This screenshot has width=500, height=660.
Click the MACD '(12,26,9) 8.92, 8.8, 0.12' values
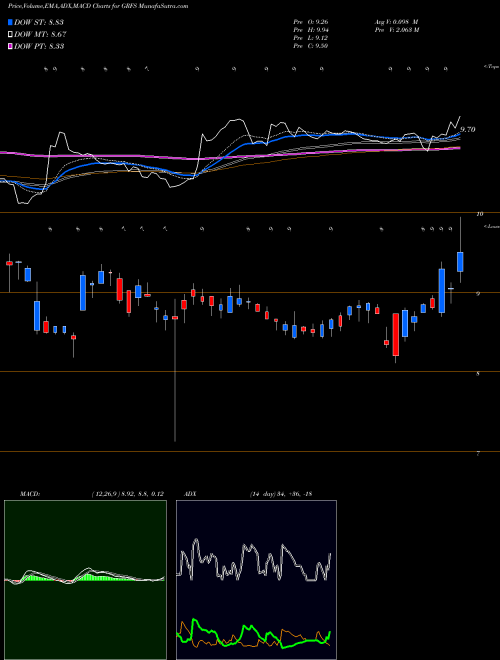click(x=127, y=494)
